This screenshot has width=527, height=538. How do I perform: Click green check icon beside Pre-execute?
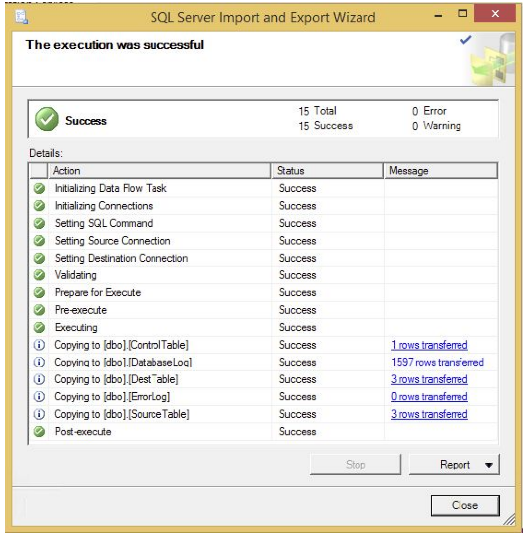[39, 310]
